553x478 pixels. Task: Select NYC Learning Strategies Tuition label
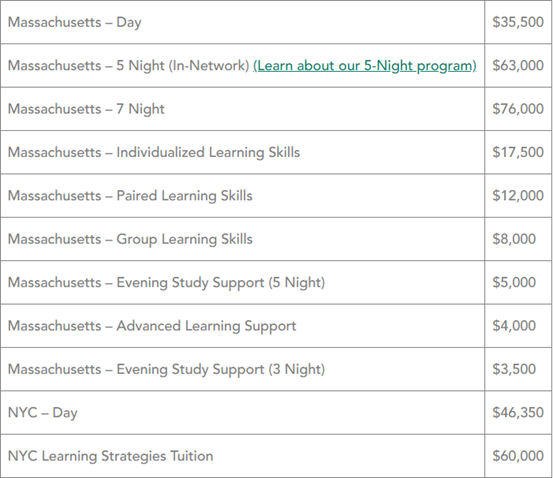coord(110,456)
